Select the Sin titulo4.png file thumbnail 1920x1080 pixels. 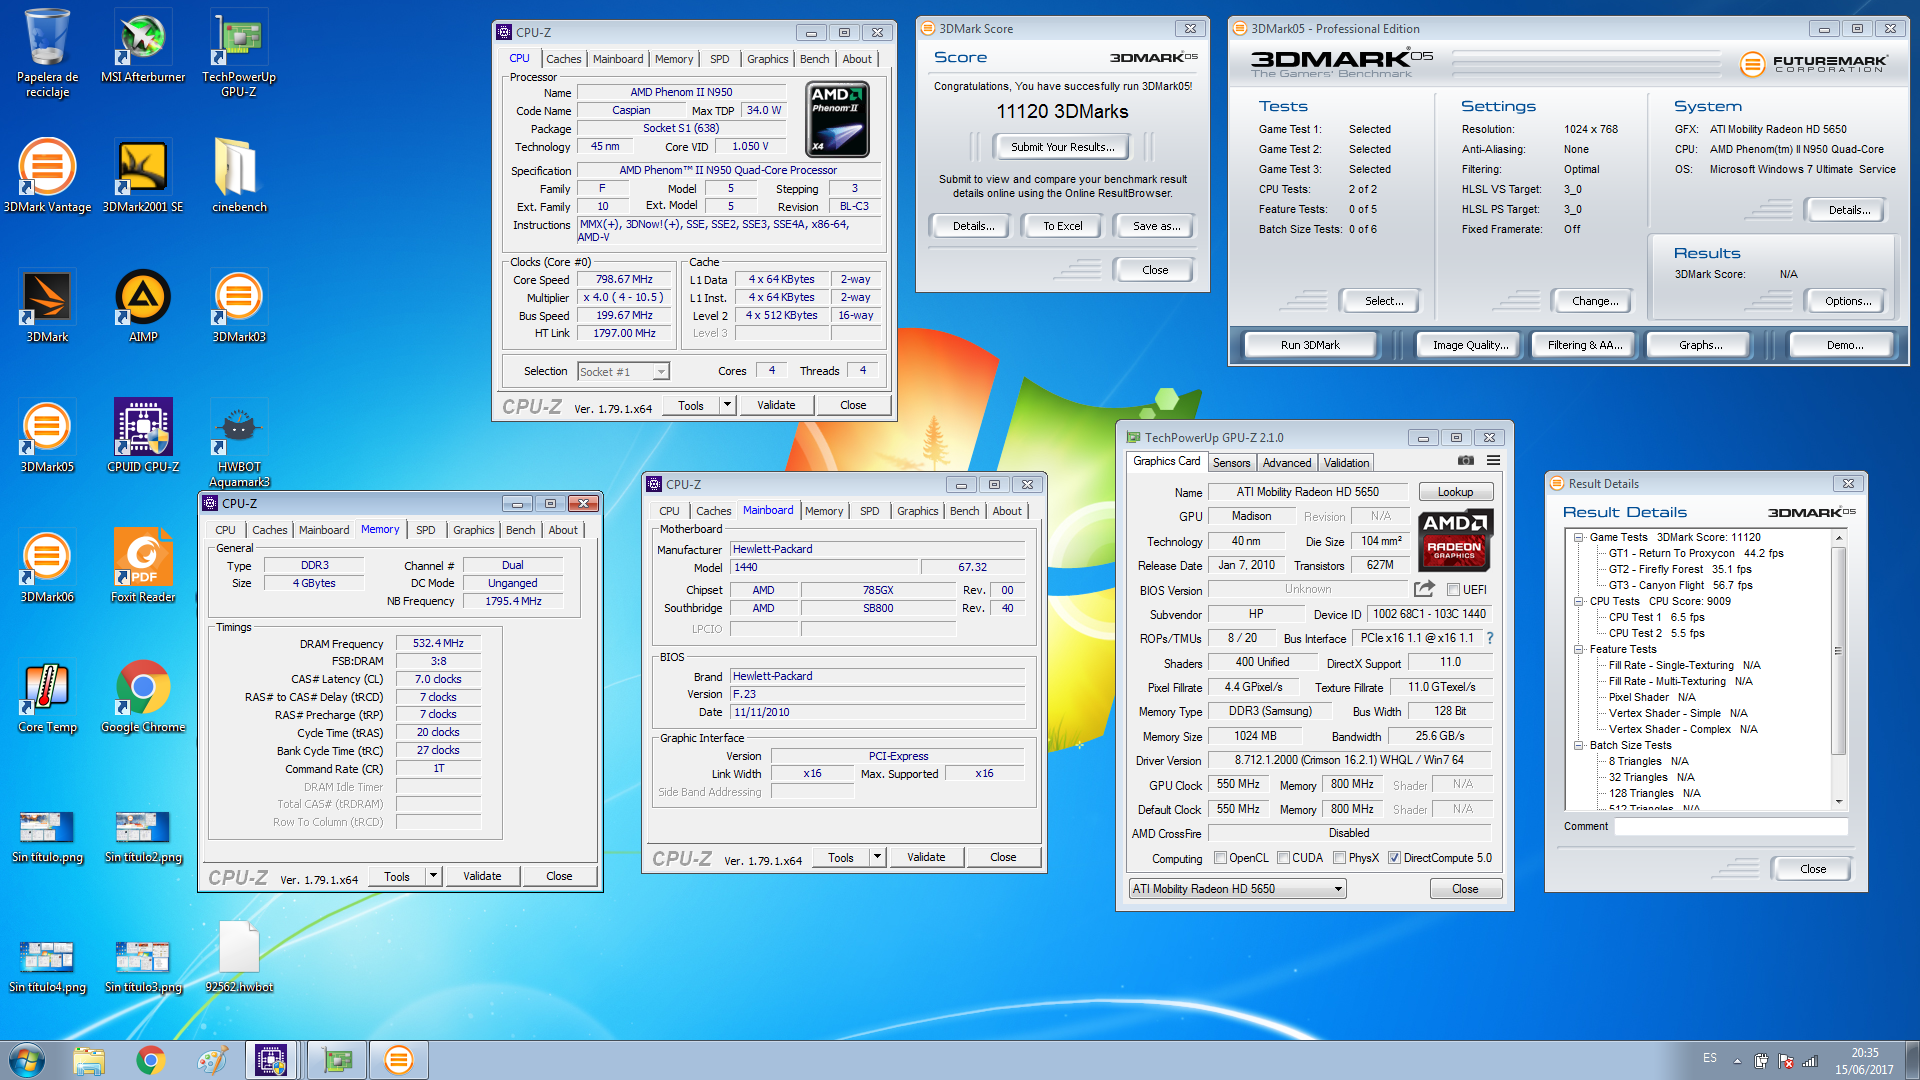[x=47, y=966]
